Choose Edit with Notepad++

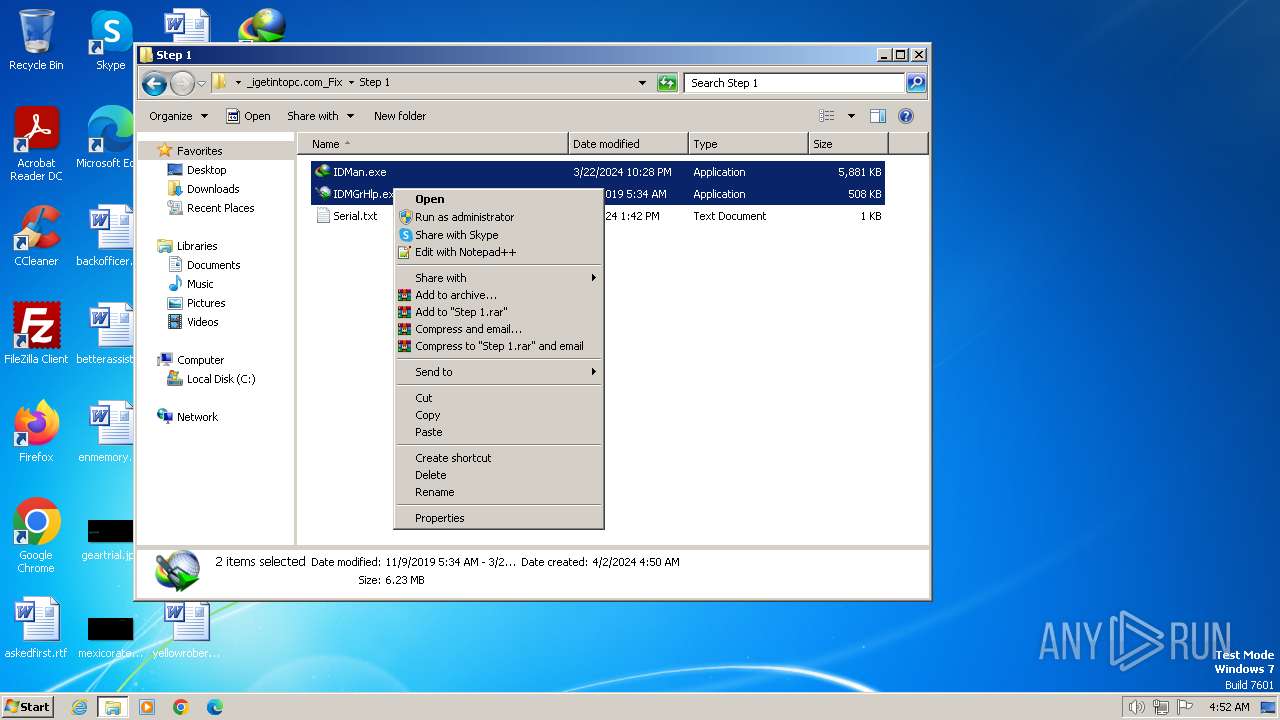pyautogui.click(x=499, y=252)
